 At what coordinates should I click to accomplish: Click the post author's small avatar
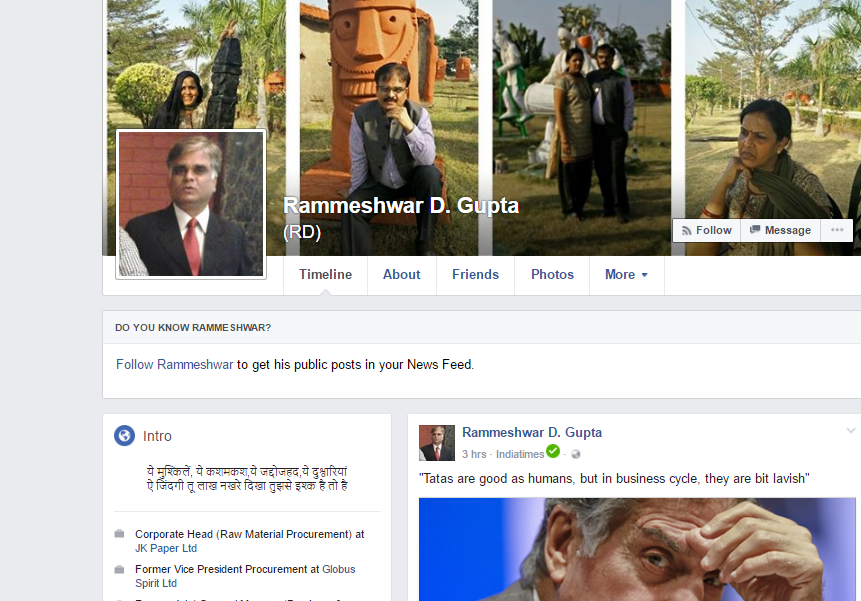(437, 443)
